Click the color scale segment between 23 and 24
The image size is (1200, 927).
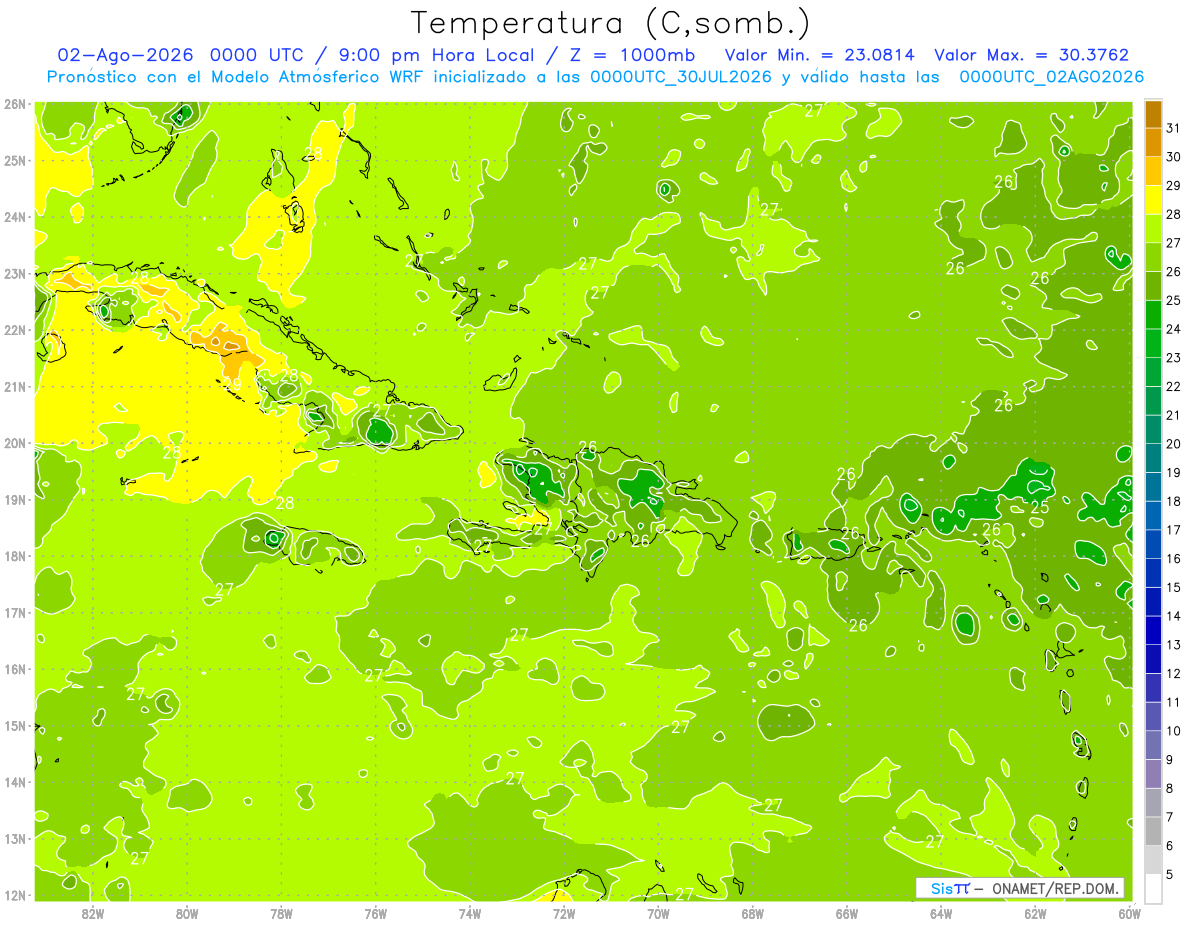[x=1153, y=343]
